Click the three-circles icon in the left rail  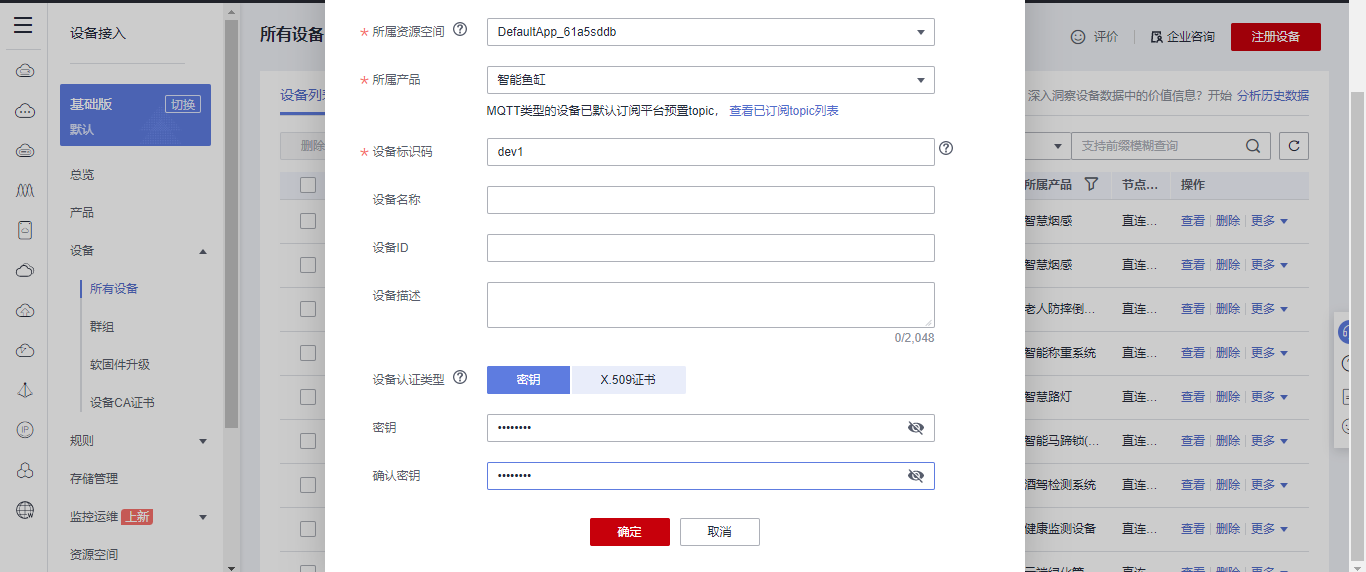point(25,470)
